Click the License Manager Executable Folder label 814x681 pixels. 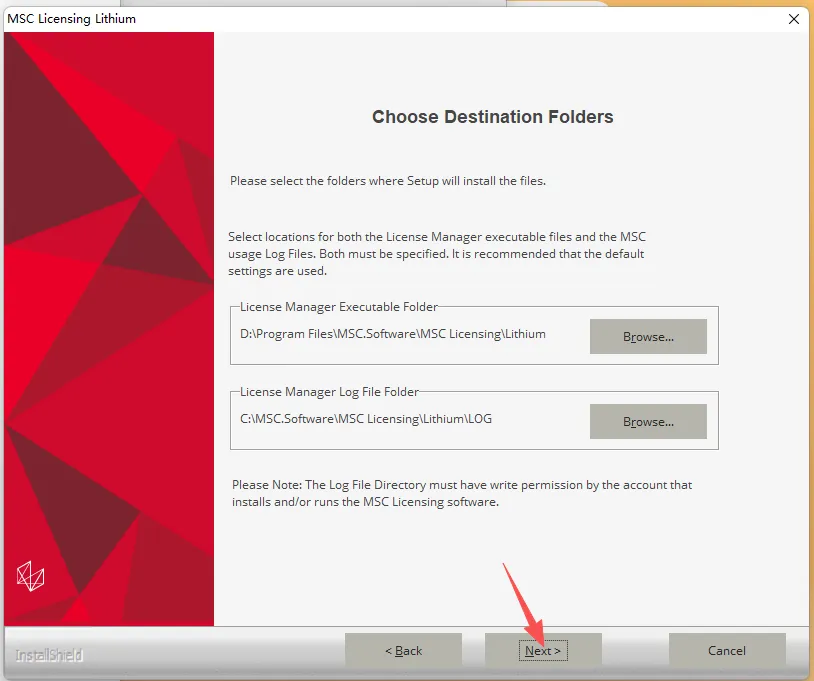[338, 307]
